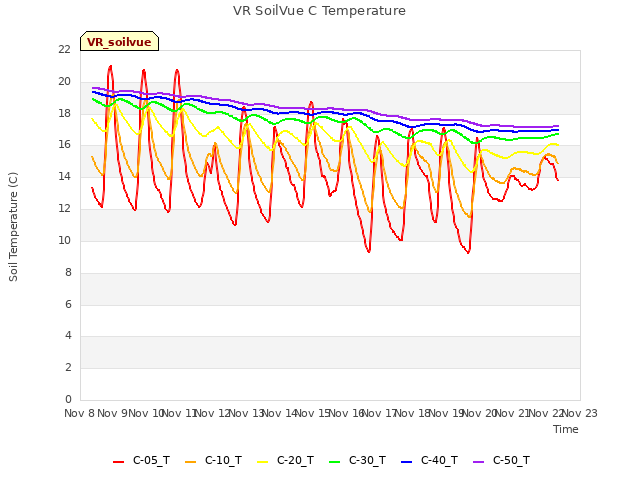This screenshot has width=640, height=480.
Task: Click the Nov 23 x-axis tick label
Action: [580, 413]
